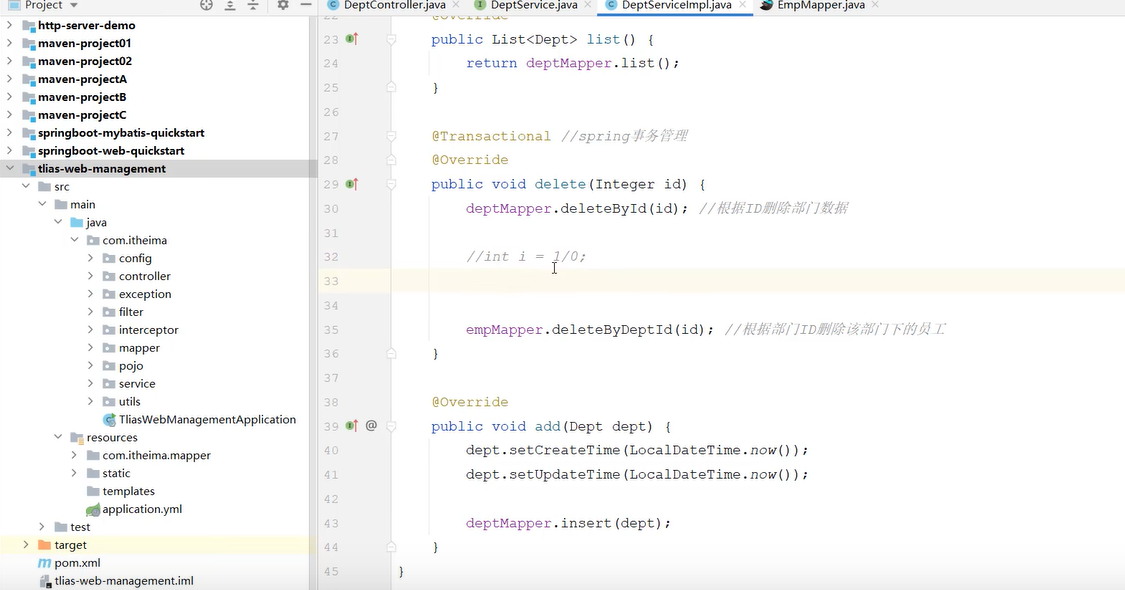Select tlias-web-management.iml file

click(124, 581)
